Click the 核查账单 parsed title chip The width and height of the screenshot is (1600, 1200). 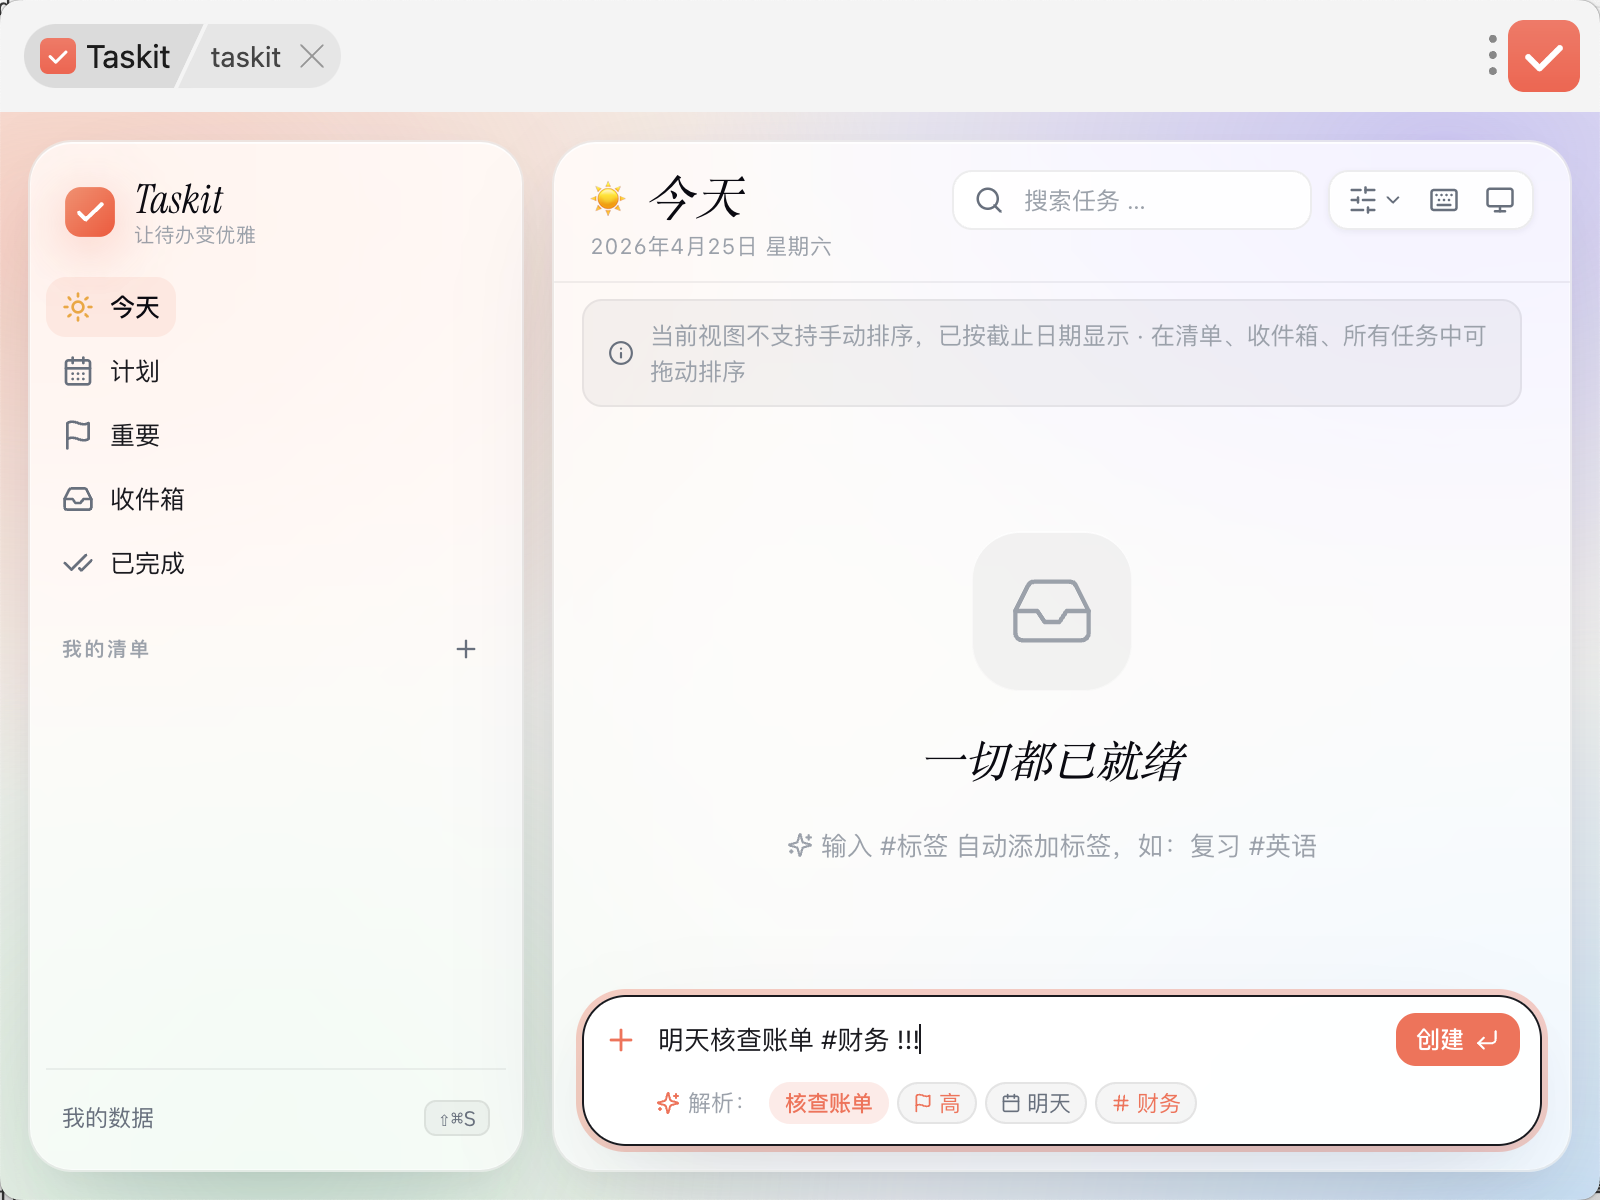tap(829, 1103)
